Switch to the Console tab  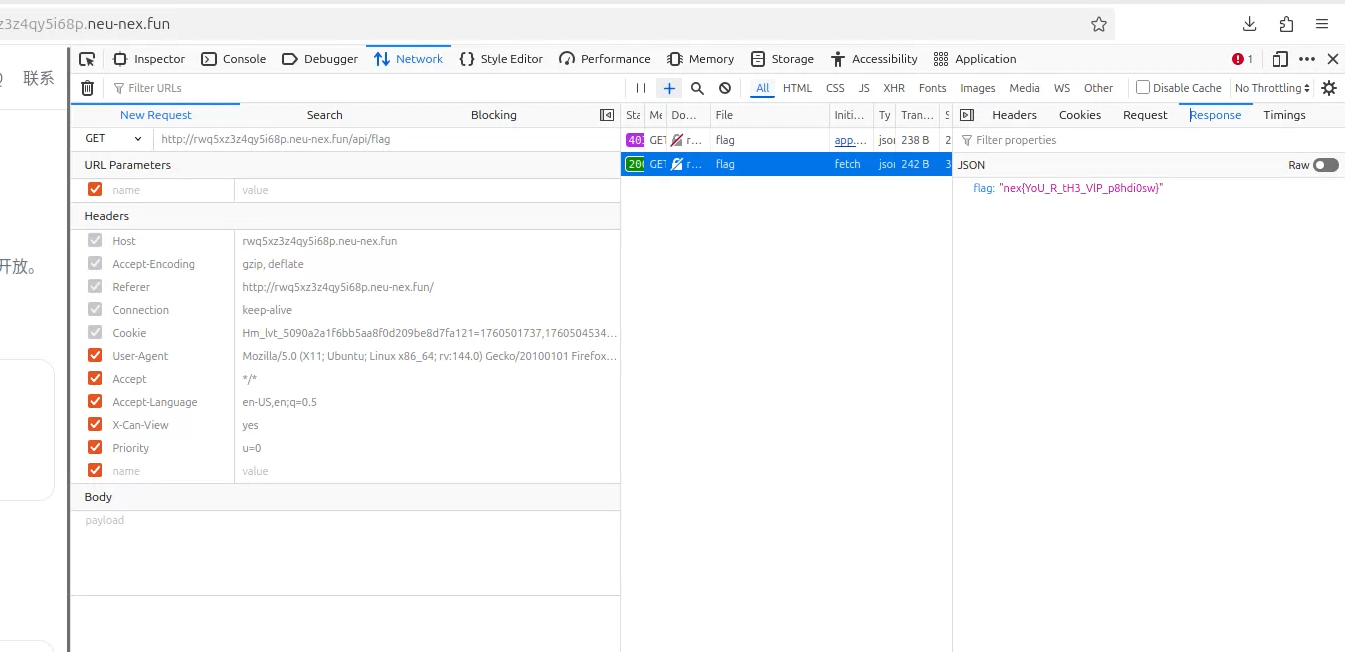click(234, 59)
